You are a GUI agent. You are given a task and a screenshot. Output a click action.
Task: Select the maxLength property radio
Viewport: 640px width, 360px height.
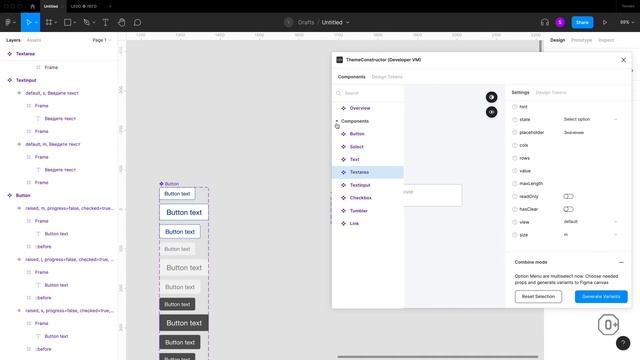(515, 184)
